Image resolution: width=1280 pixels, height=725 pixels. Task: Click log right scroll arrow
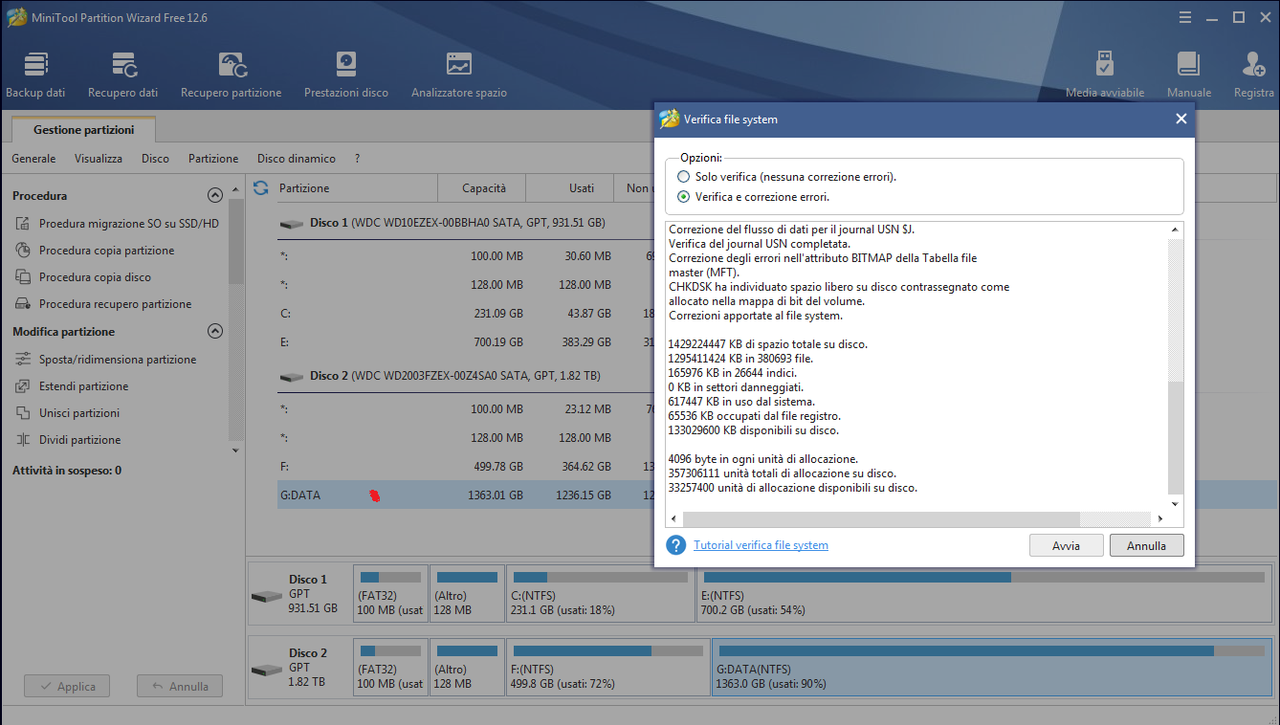(1160, 519)
